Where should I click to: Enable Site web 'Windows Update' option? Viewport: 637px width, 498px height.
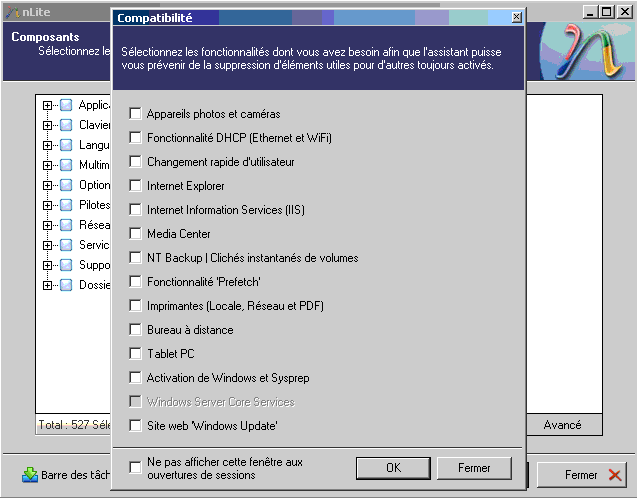(x=135, y=425)
